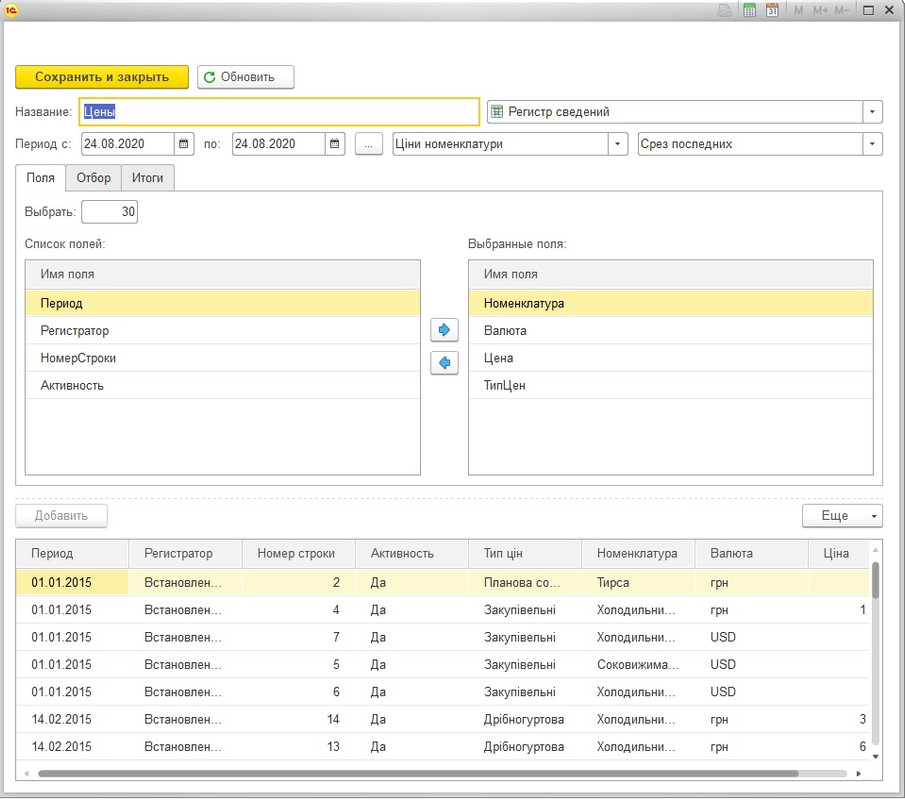Screen dimensions: 905x800
Task: Open the Еще menu
Action: (842, 516)
